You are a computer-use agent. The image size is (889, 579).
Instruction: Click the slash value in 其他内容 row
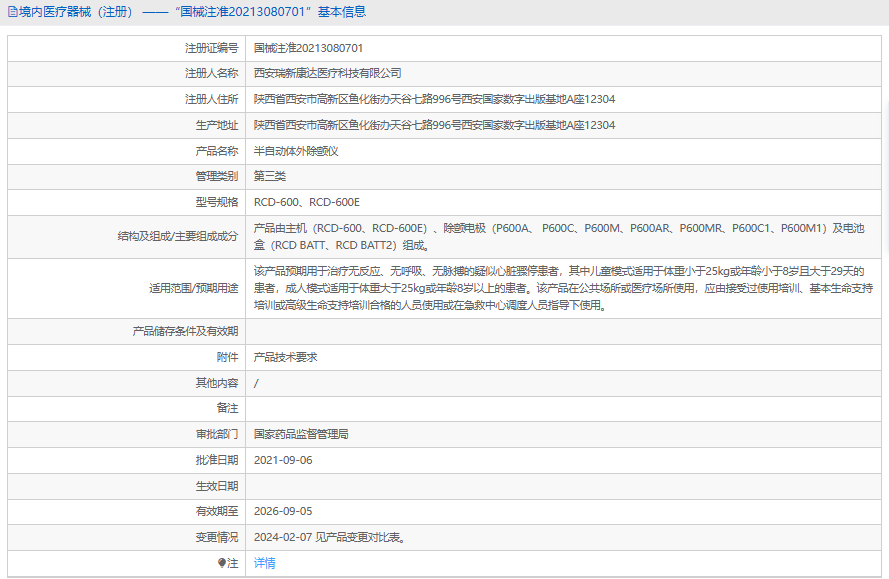(256, 383)
